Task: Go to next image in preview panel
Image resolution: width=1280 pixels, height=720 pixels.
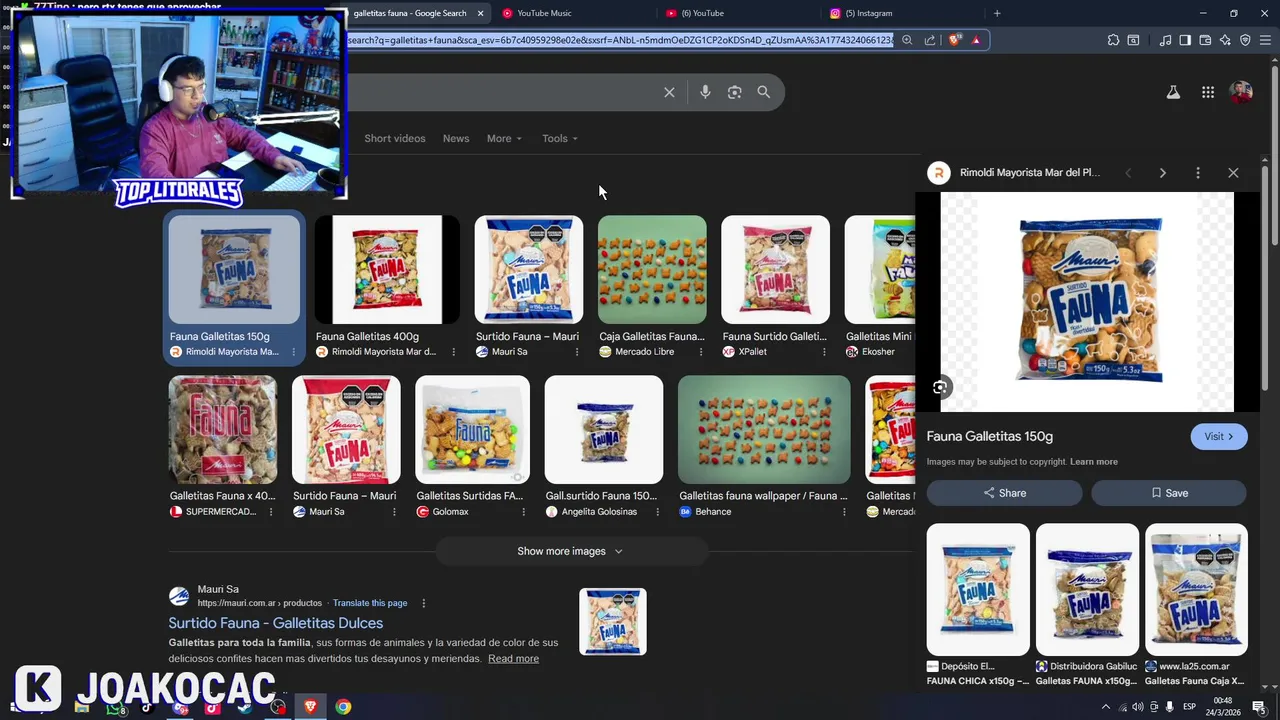Action: (1162, 173)
